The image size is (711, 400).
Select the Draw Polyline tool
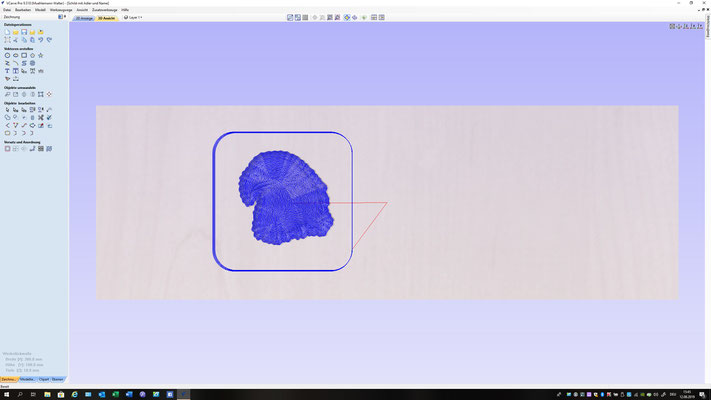(x=7, y=63)
